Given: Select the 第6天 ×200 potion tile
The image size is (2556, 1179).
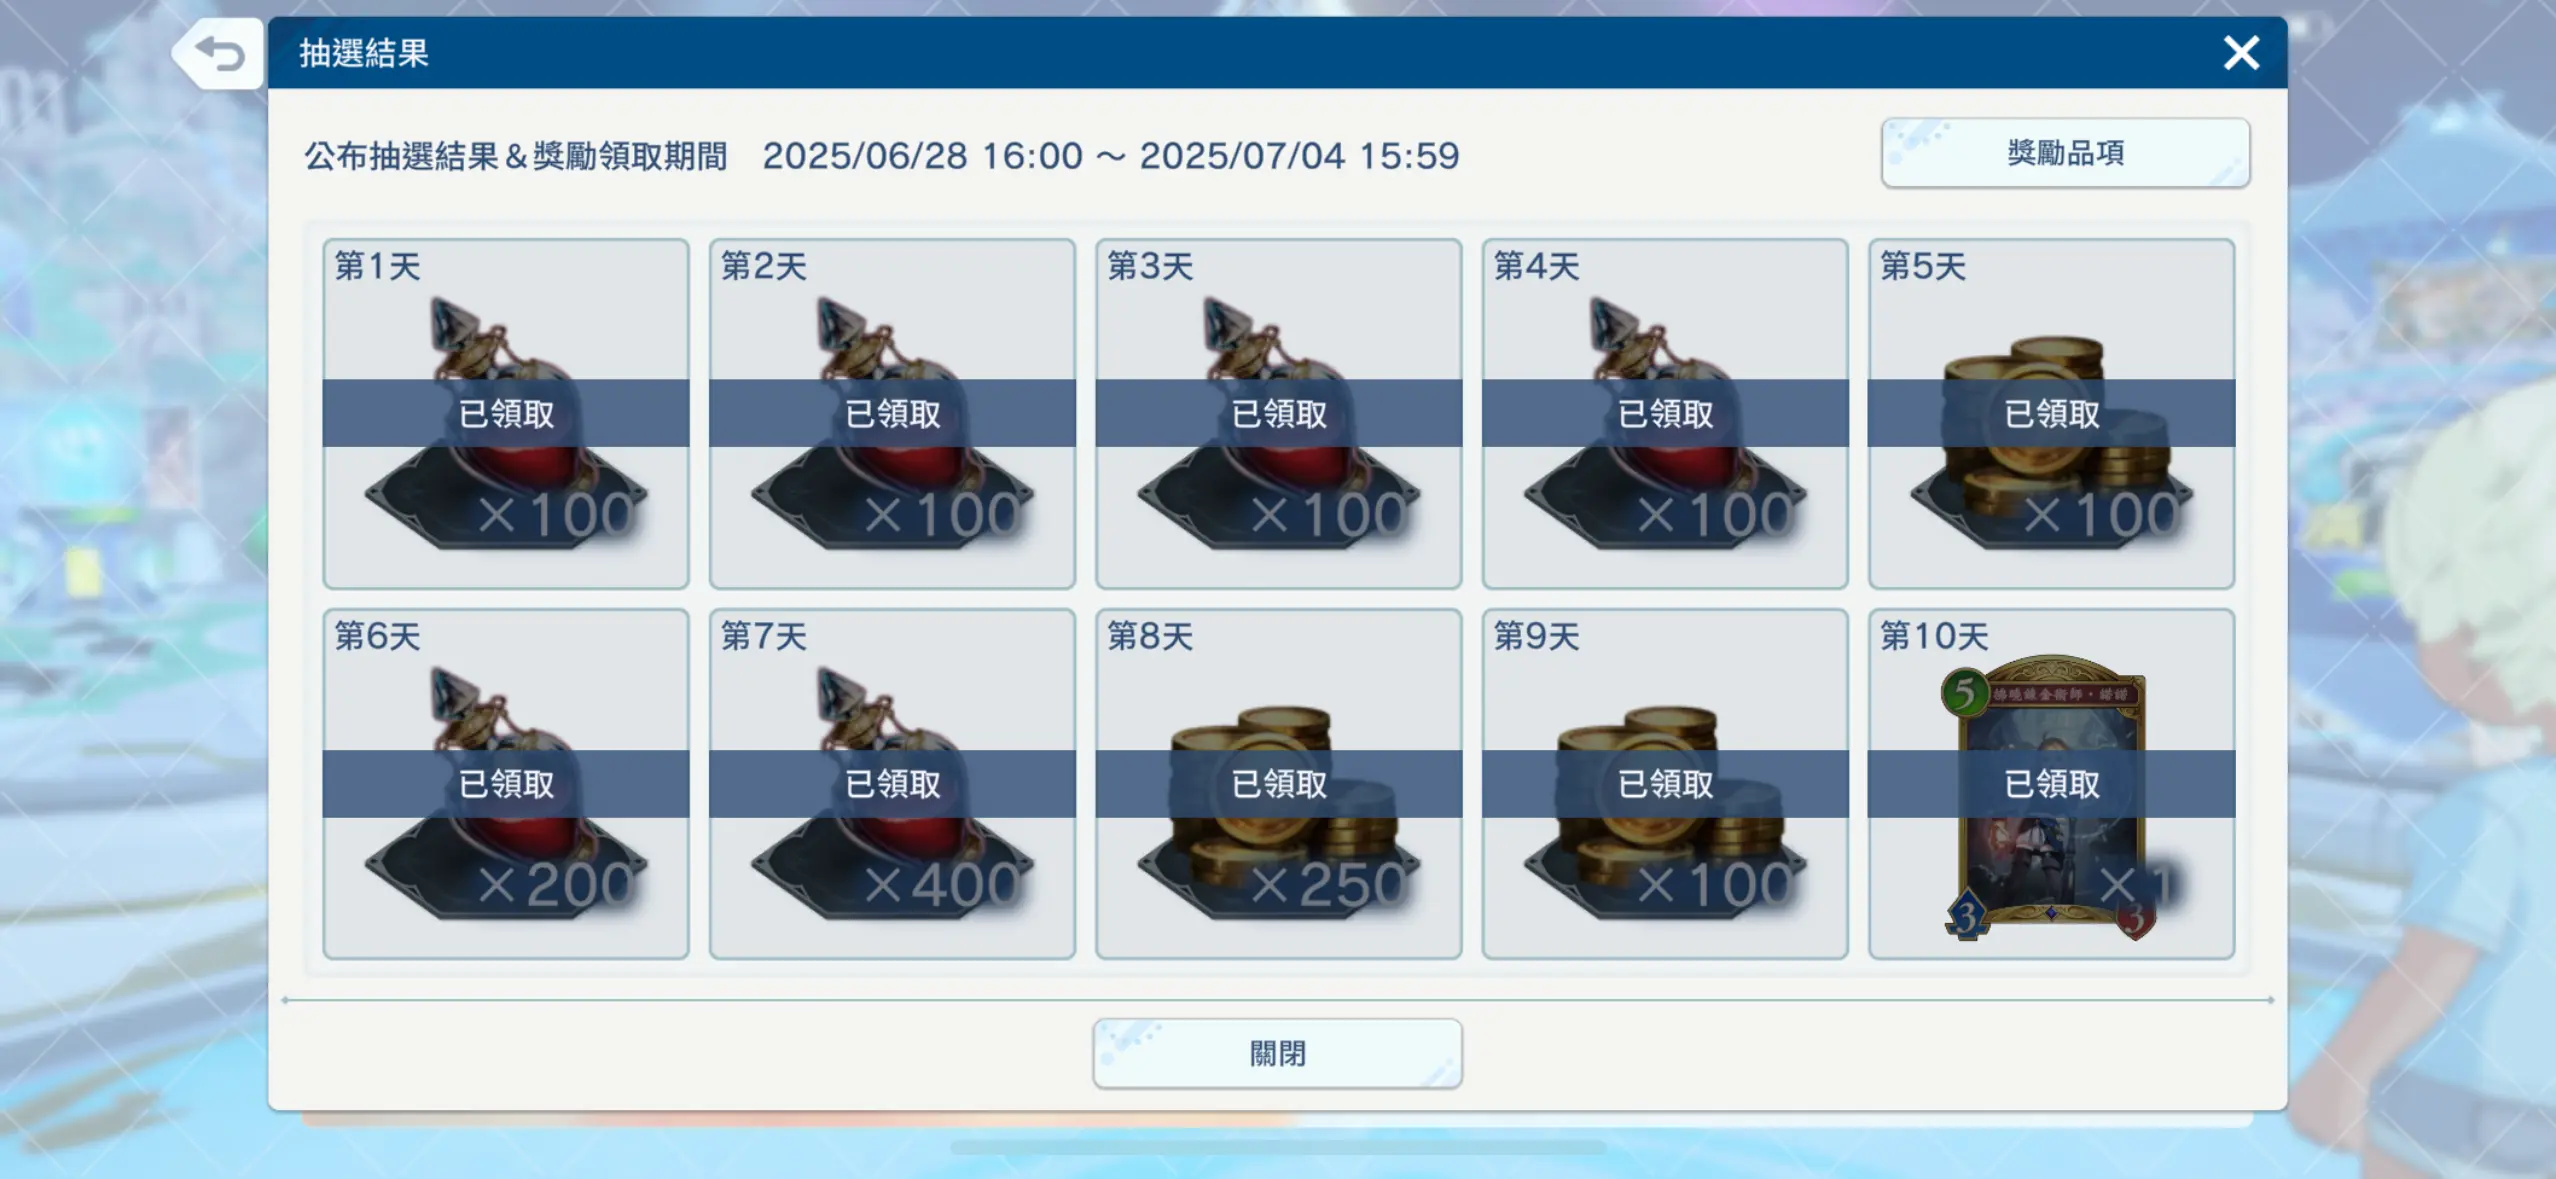Looking at the screenshot, I should [x=506, y=784].
